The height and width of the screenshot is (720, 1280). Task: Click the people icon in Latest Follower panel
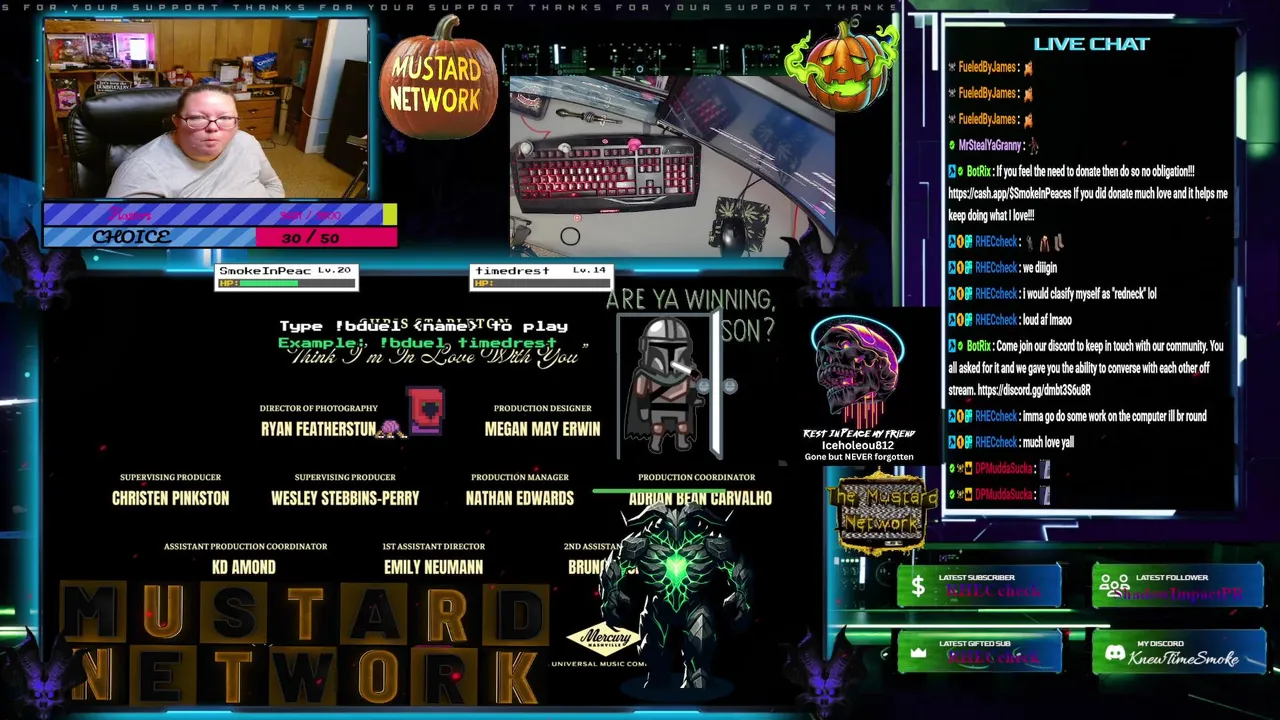1115,586
